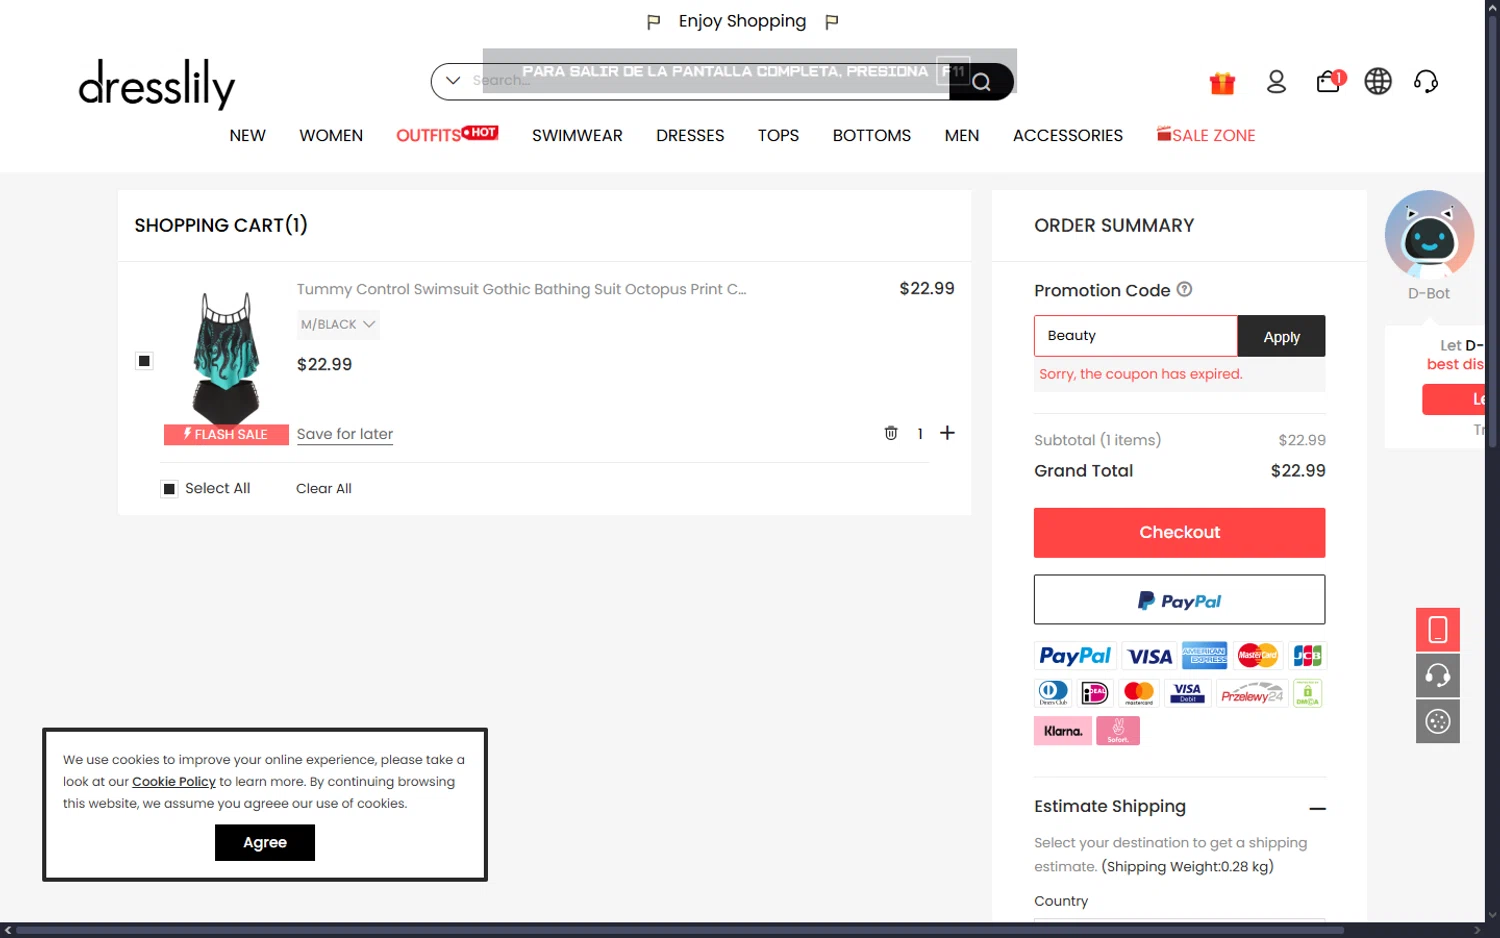Toggle the Select All checkbox
Screen dimensions: 1500x938
coord(169,489)
